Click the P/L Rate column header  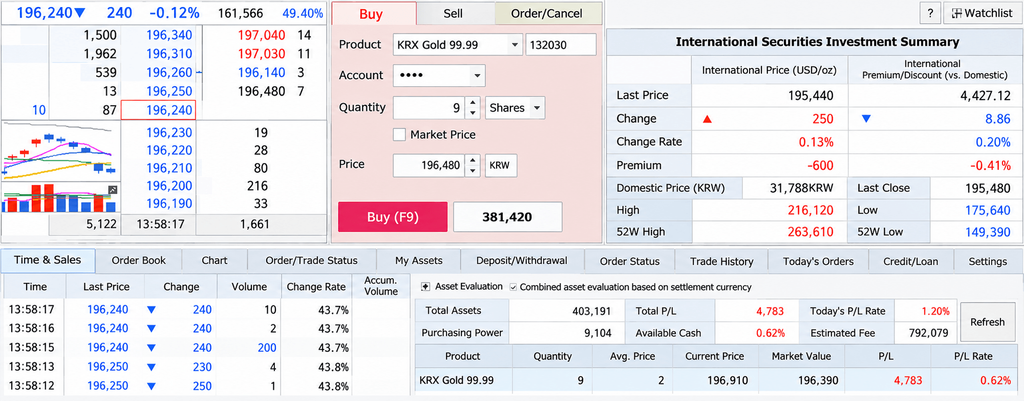[x=974, y=357]
